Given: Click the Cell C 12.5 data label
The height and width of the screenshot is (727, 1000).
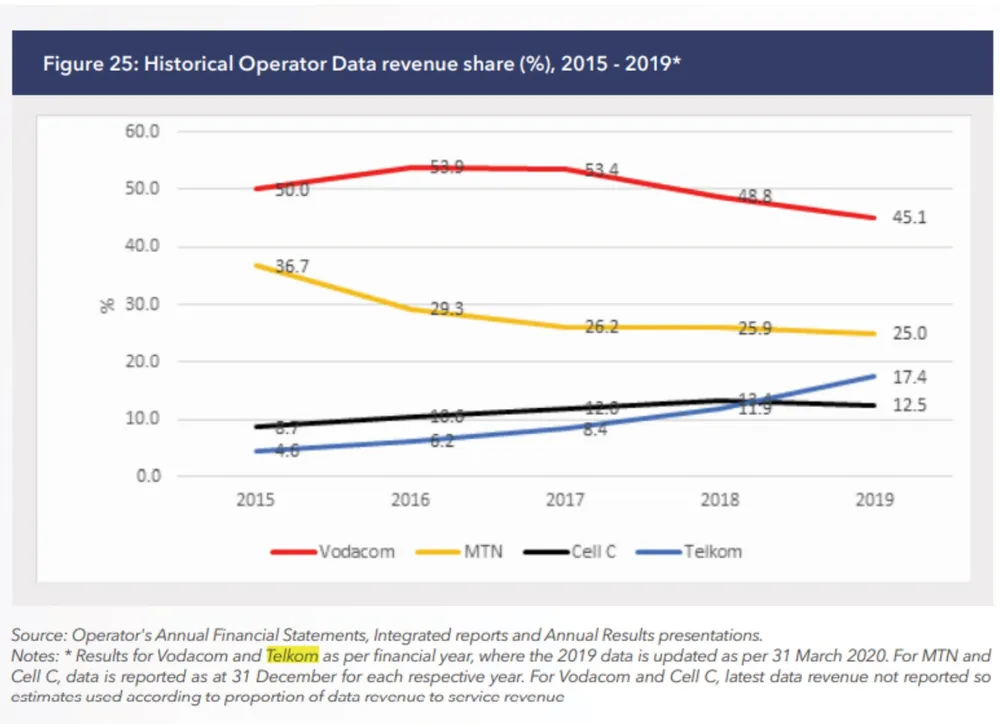Looking at the screenshot, I should click(x=909, y=406).
